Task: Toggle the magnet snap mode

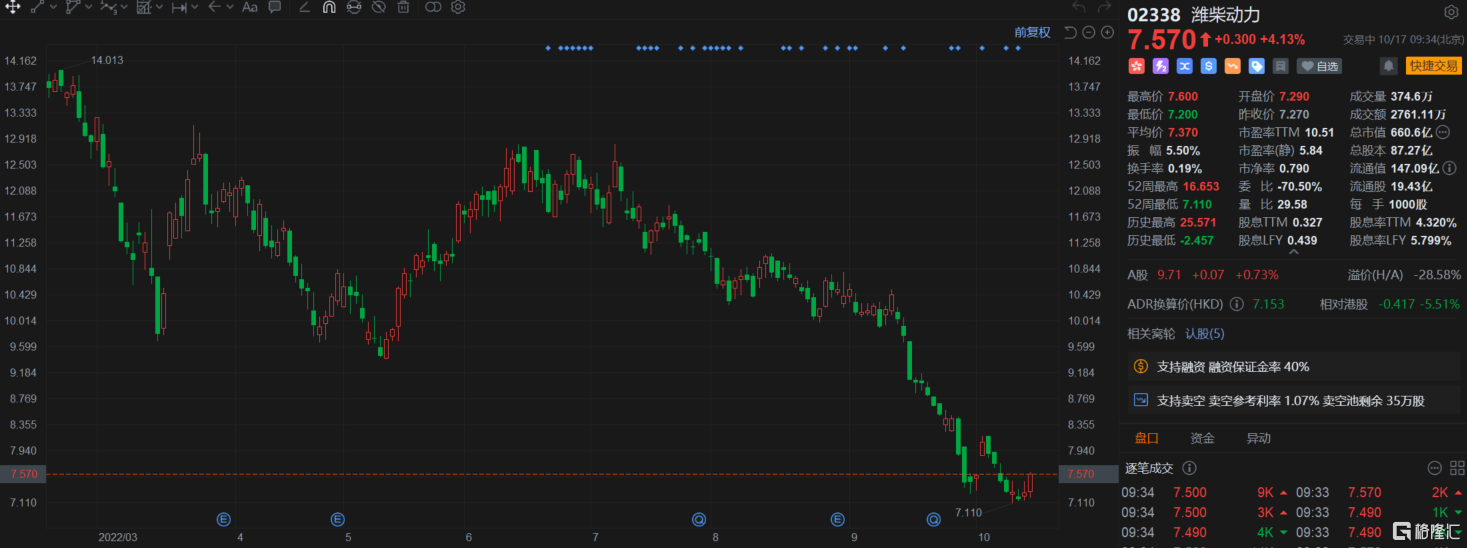Action: click(x=329, y=8)
